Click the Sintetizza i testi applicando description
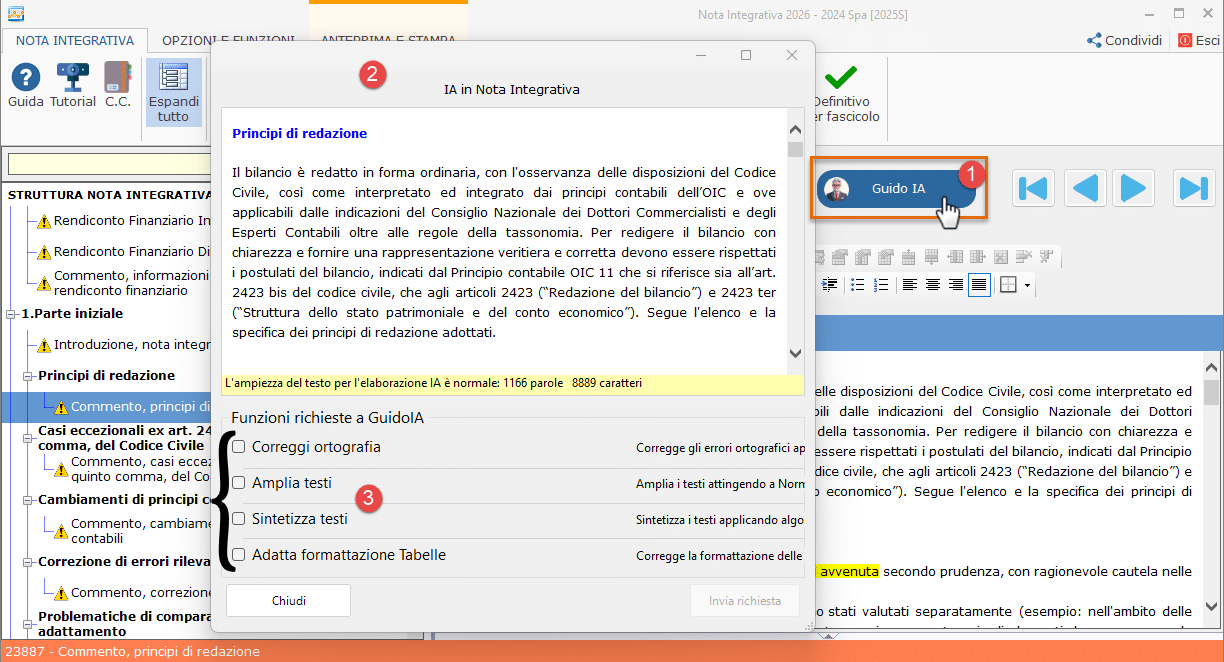 [720, 520]
